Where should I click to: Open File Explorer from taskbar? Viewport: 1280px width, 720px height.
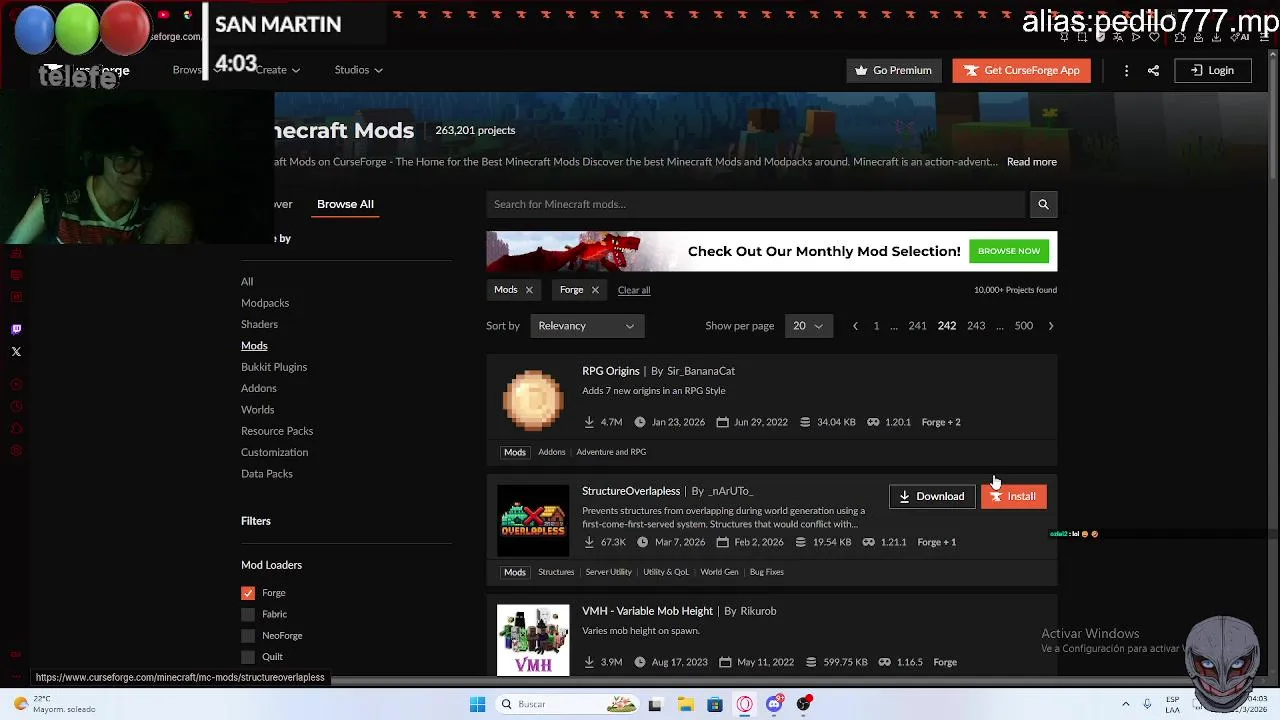pyautogui.click(x=685, y=704)
